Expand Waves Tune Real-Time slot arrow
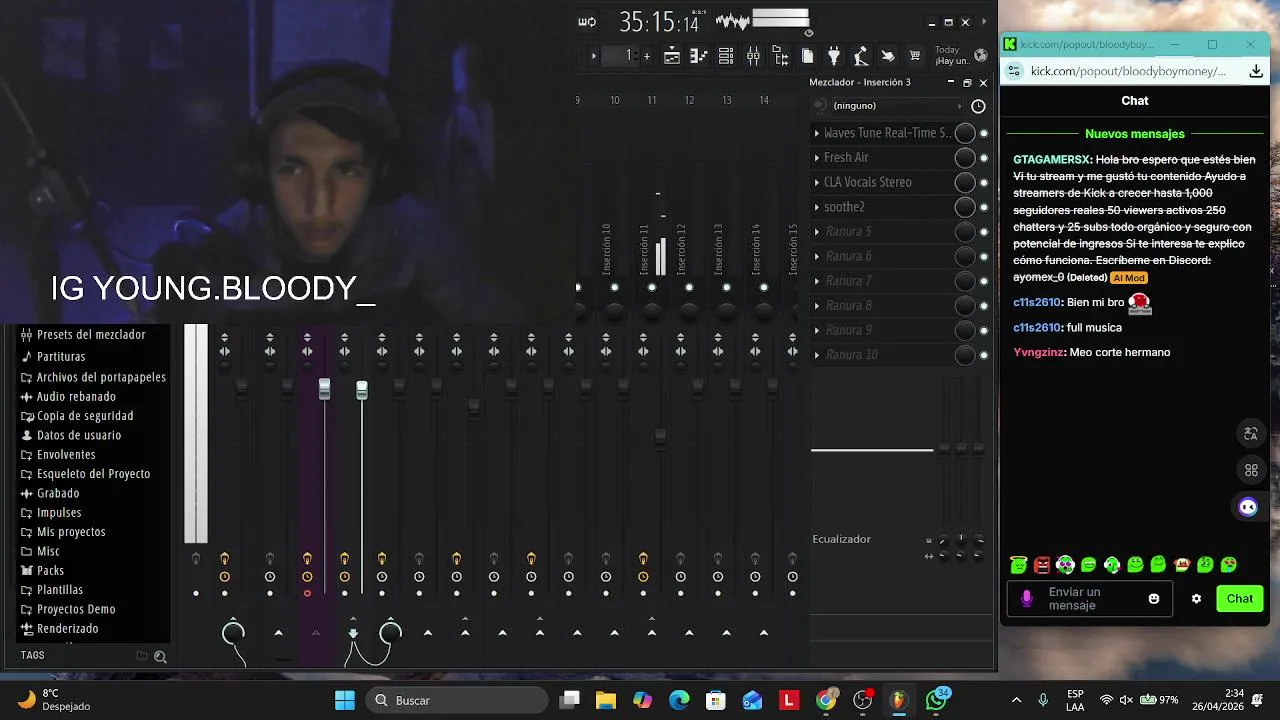 (x=816, y=133)
